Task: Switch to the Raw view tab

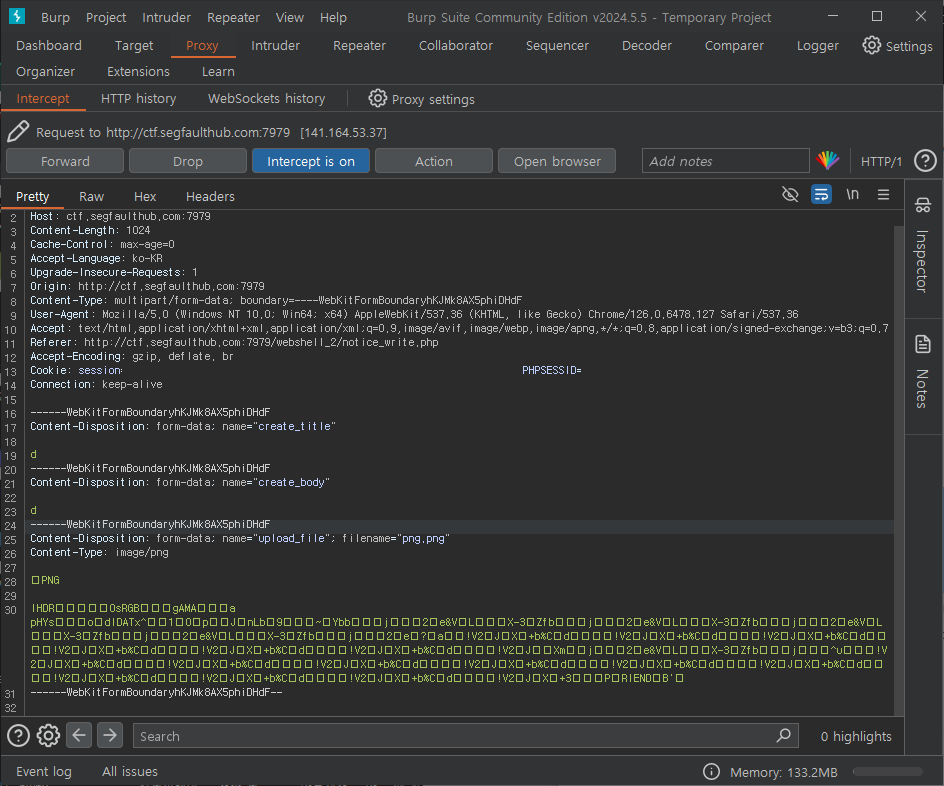Action: 92,196
